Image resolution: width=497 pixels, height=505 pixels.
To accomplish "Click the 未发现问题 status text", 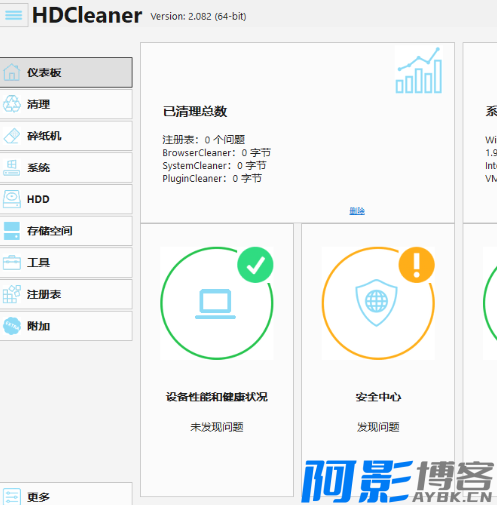I will tap(217, 427).
